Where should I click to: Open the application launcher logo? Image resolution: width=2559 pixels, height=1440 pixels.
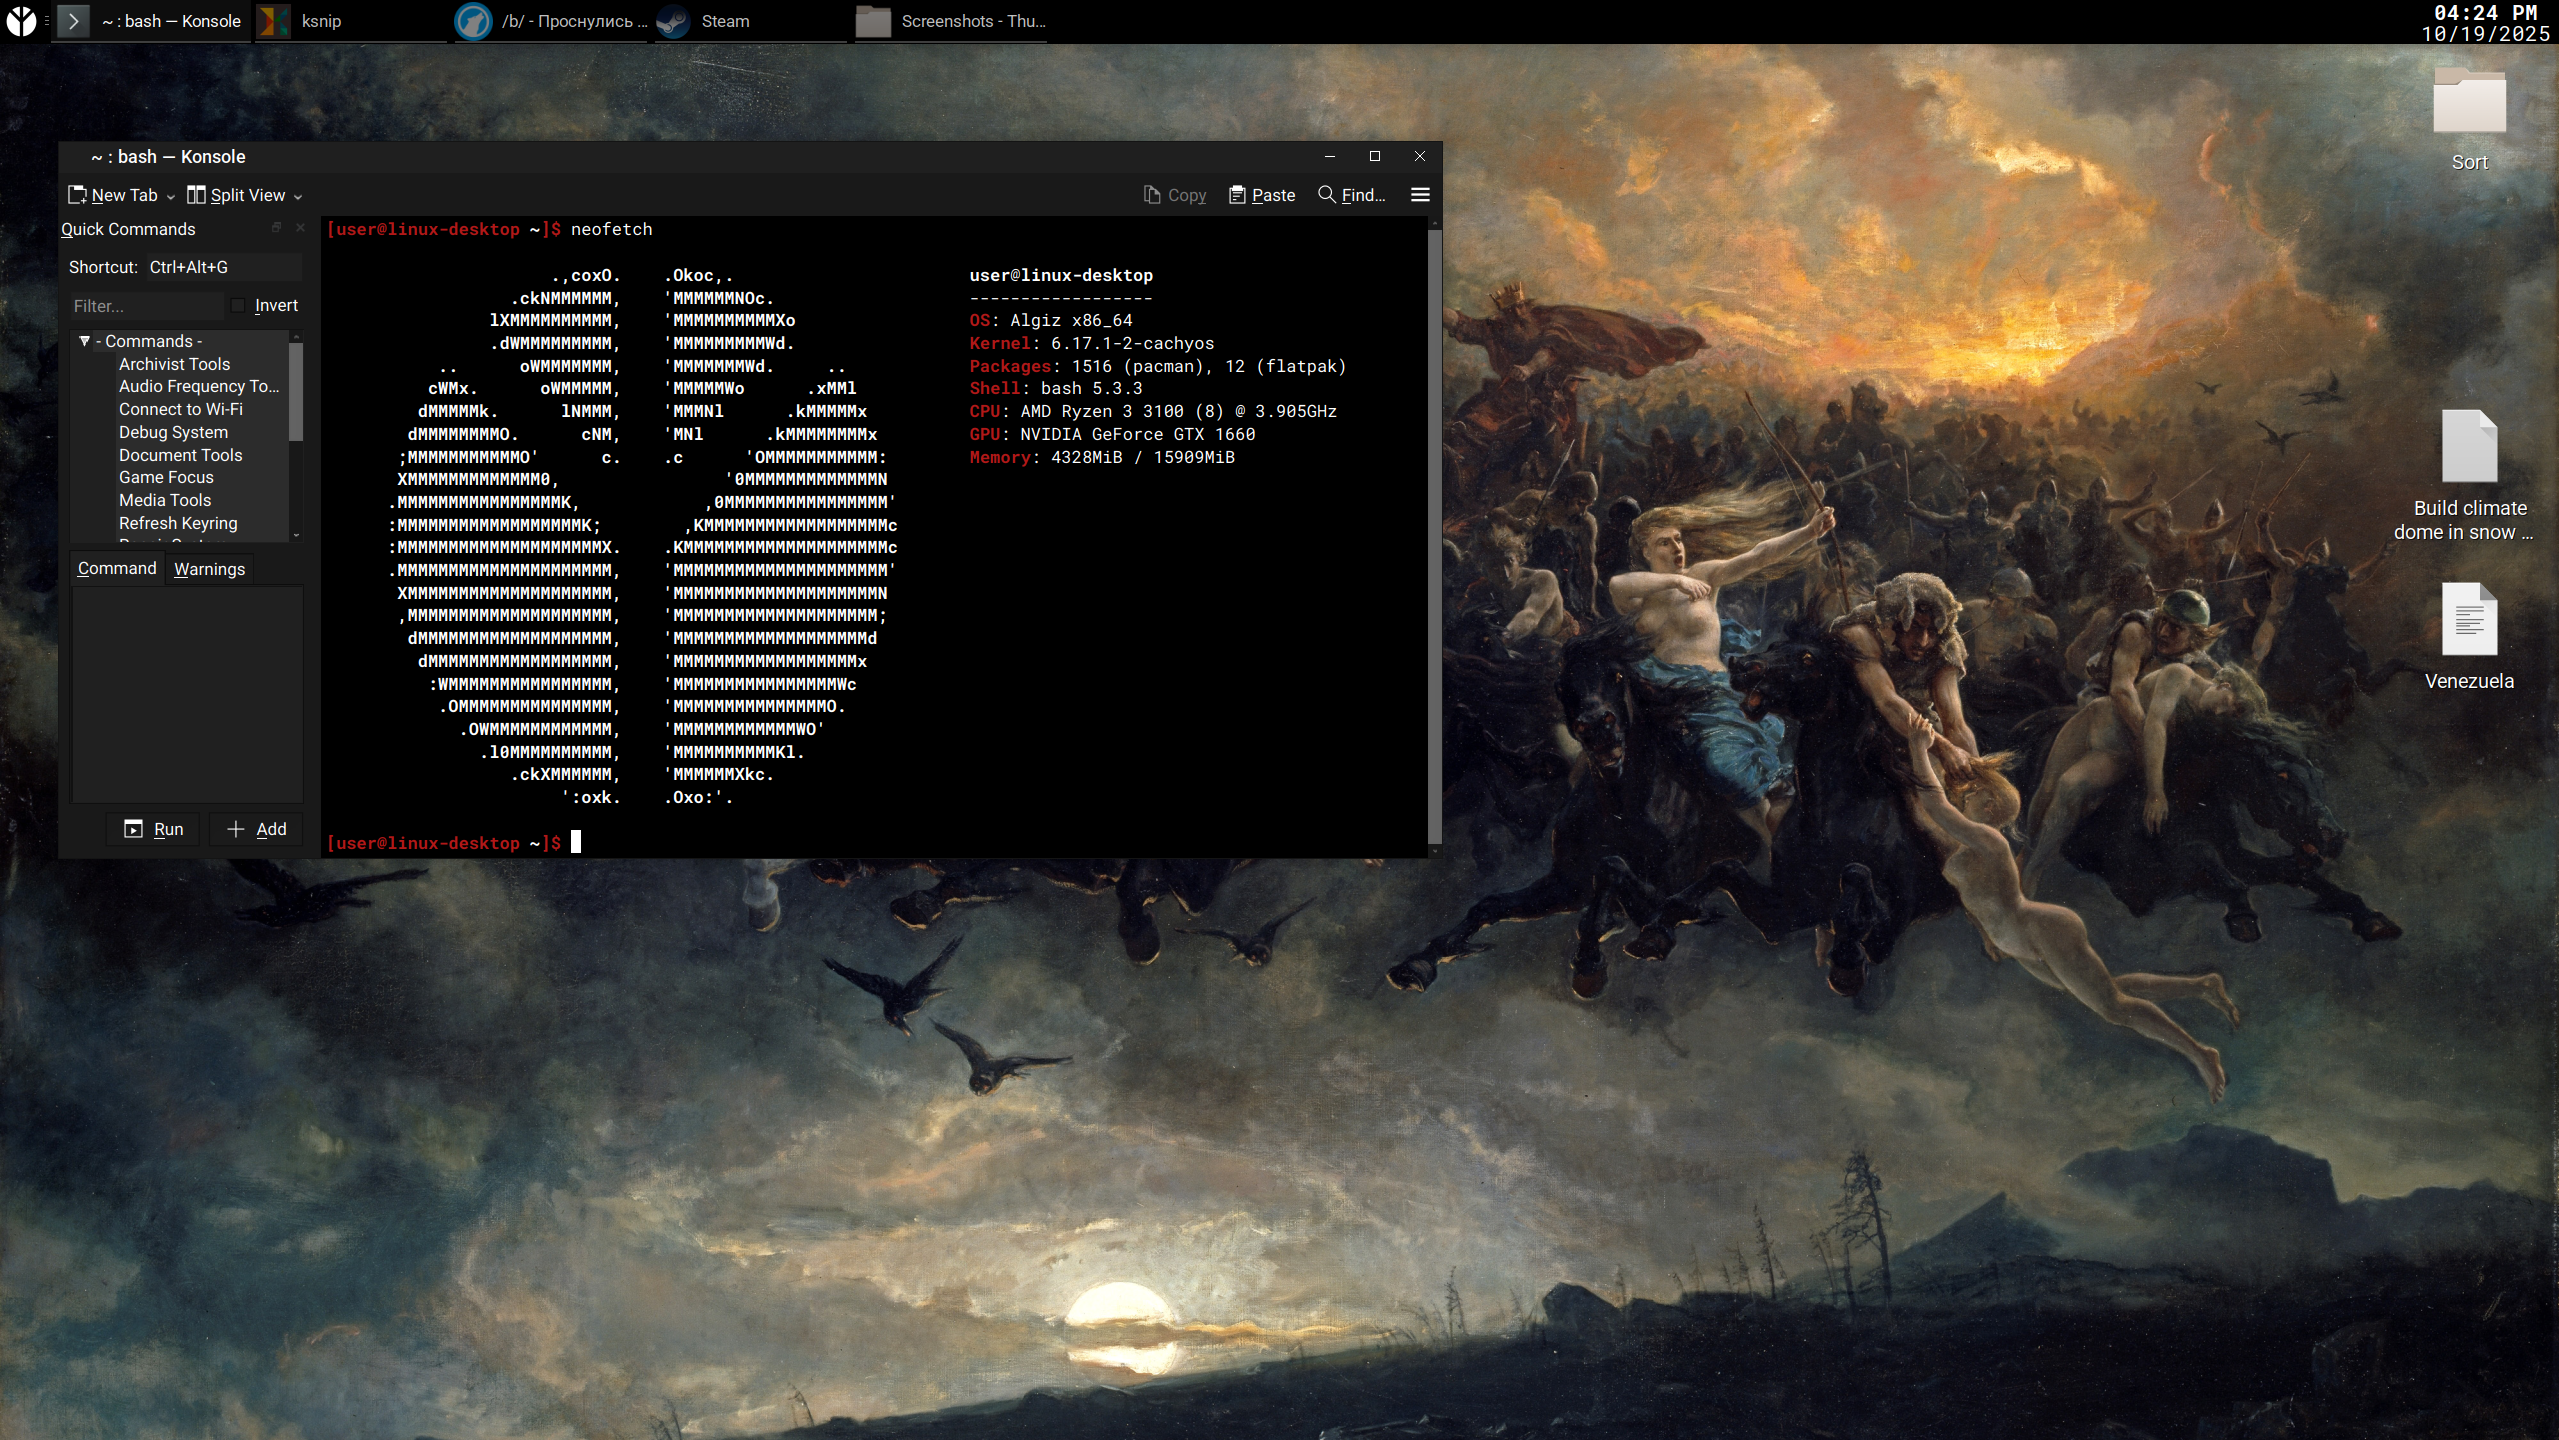[21, 21]
